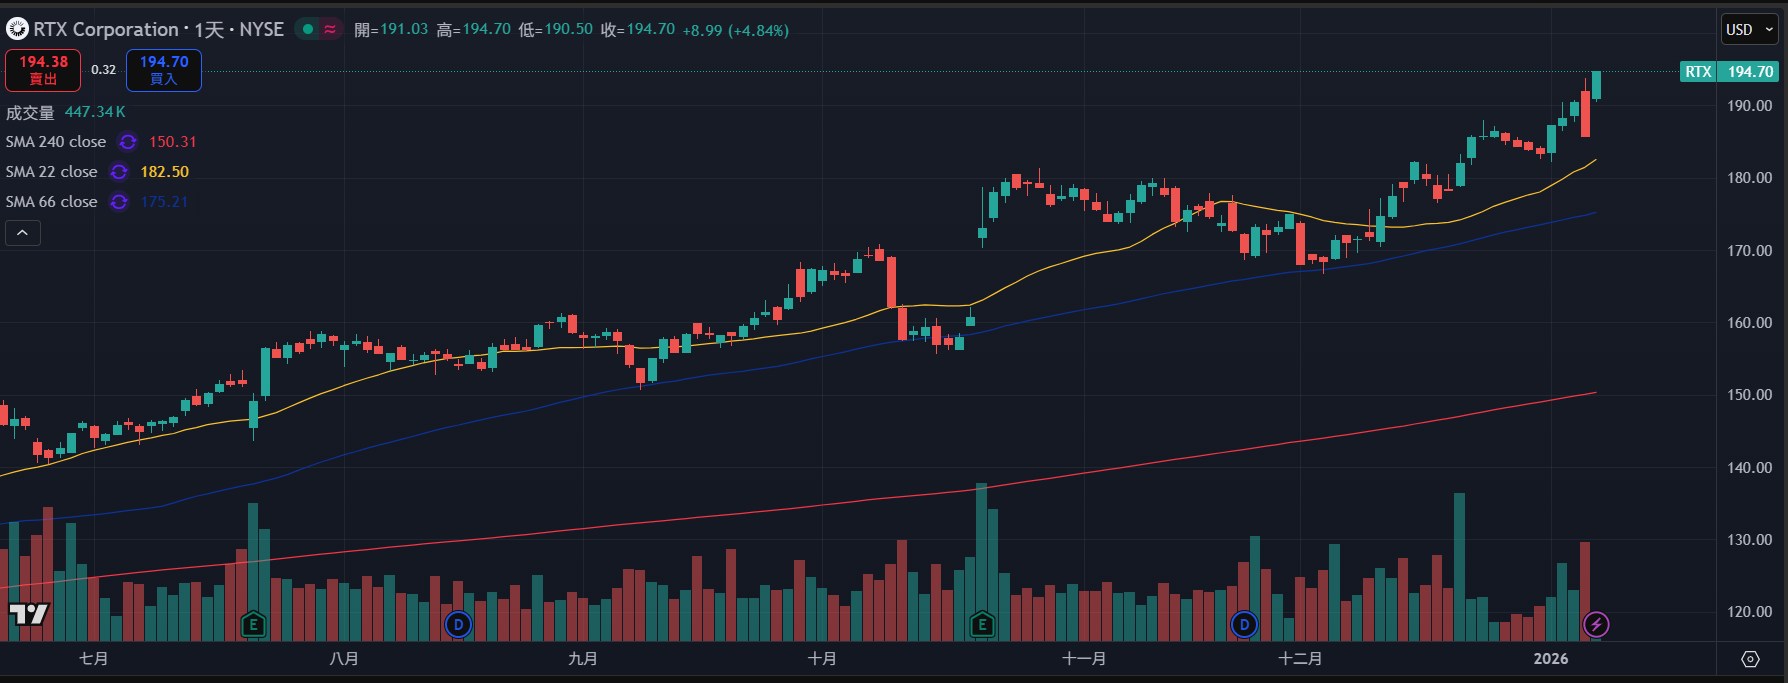Click the earnings E marker near August

click(x=253, y=626)
